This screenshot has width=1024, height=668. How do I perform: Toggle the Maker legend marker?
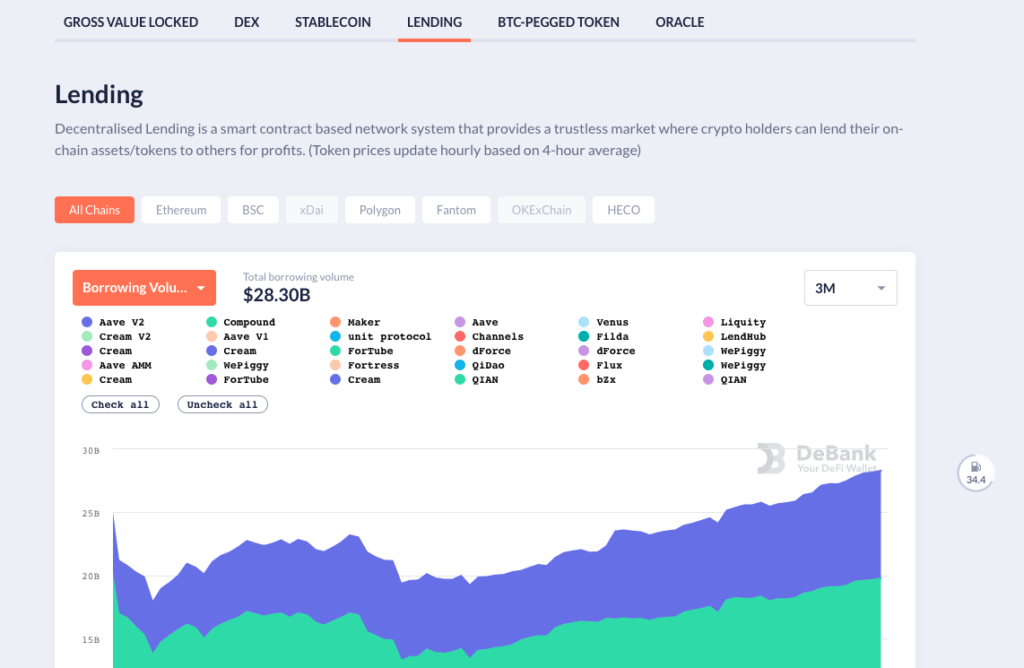pyautogui.click(x=336, y=322)
